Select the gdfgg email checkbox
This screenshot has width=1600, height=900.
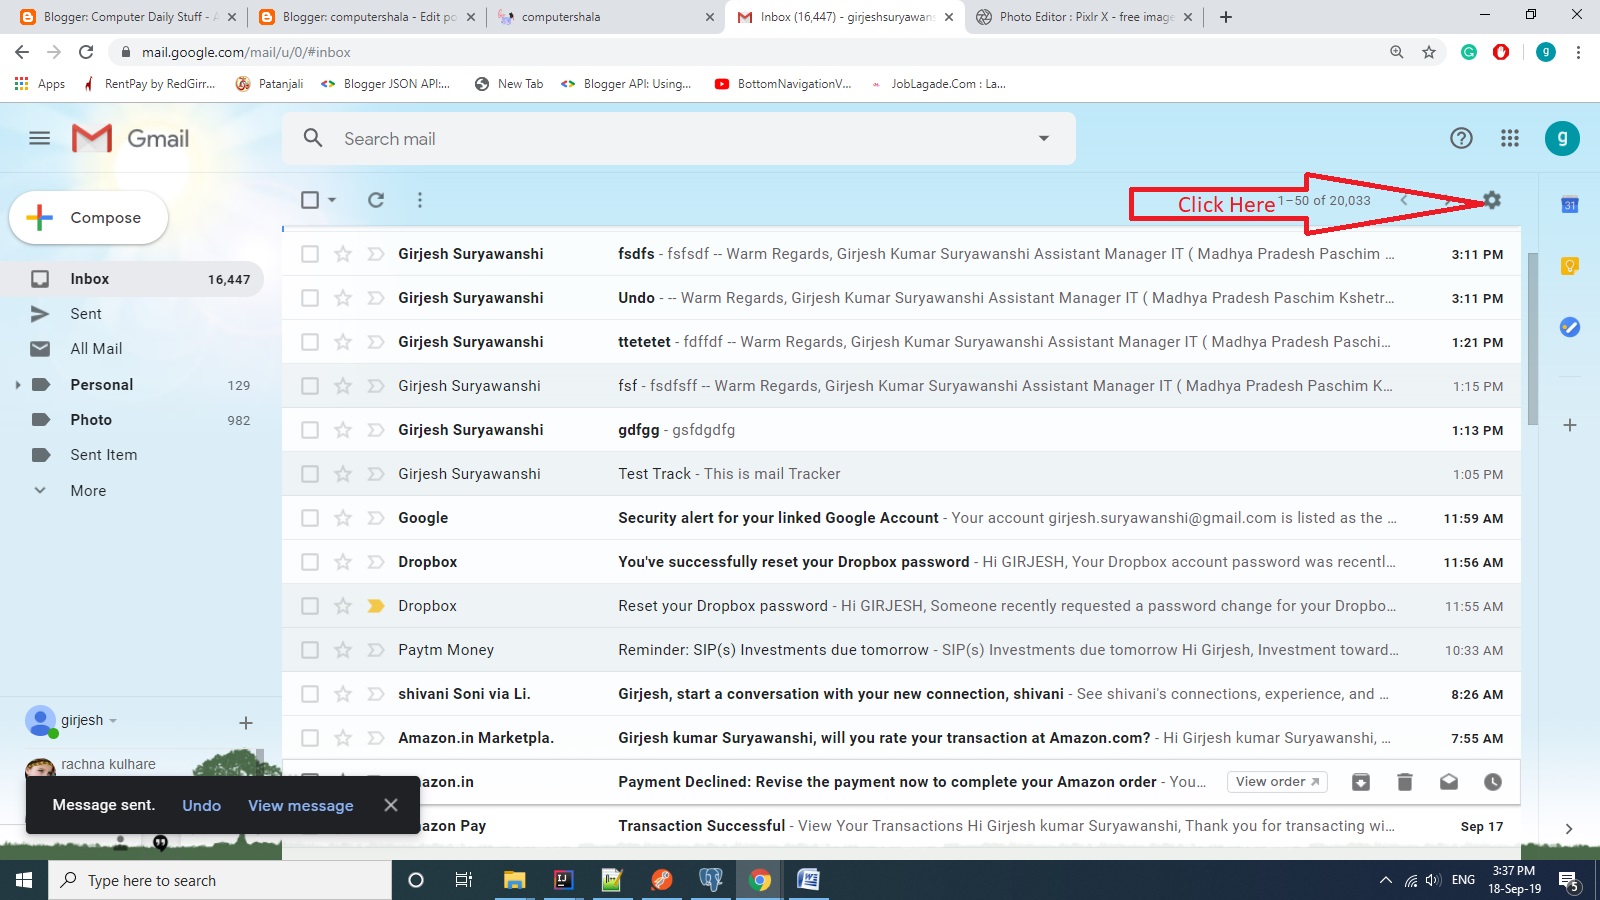click(x=310, y=430)
